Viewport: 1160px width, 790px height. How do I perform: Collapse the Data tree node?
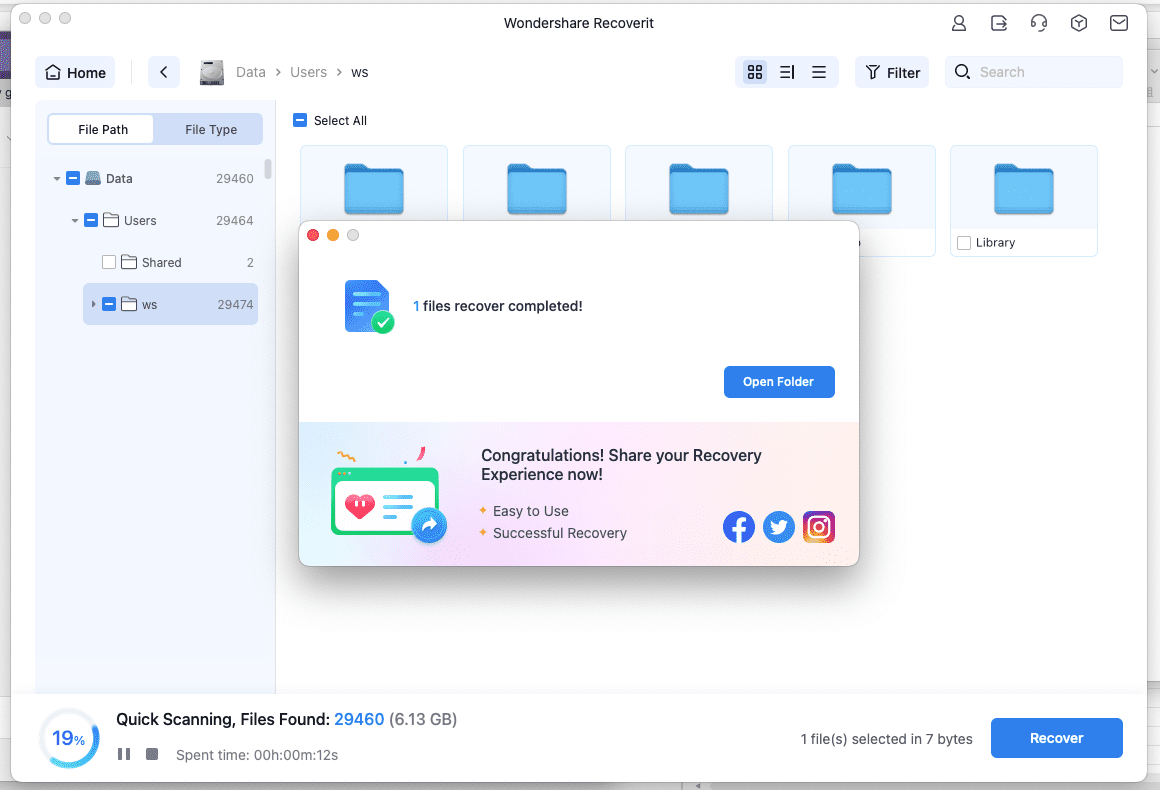tap(57, 179)
